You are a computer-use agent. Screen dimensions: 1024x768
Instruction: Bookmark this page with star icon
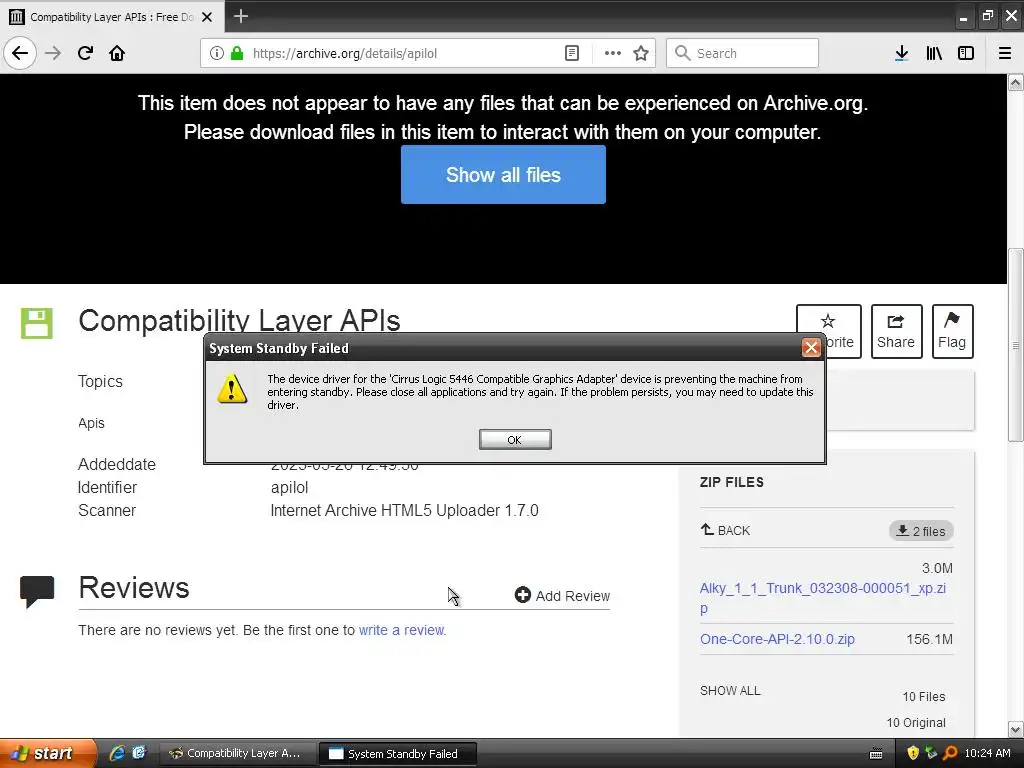pyautogui.click(x=641, y=53)
